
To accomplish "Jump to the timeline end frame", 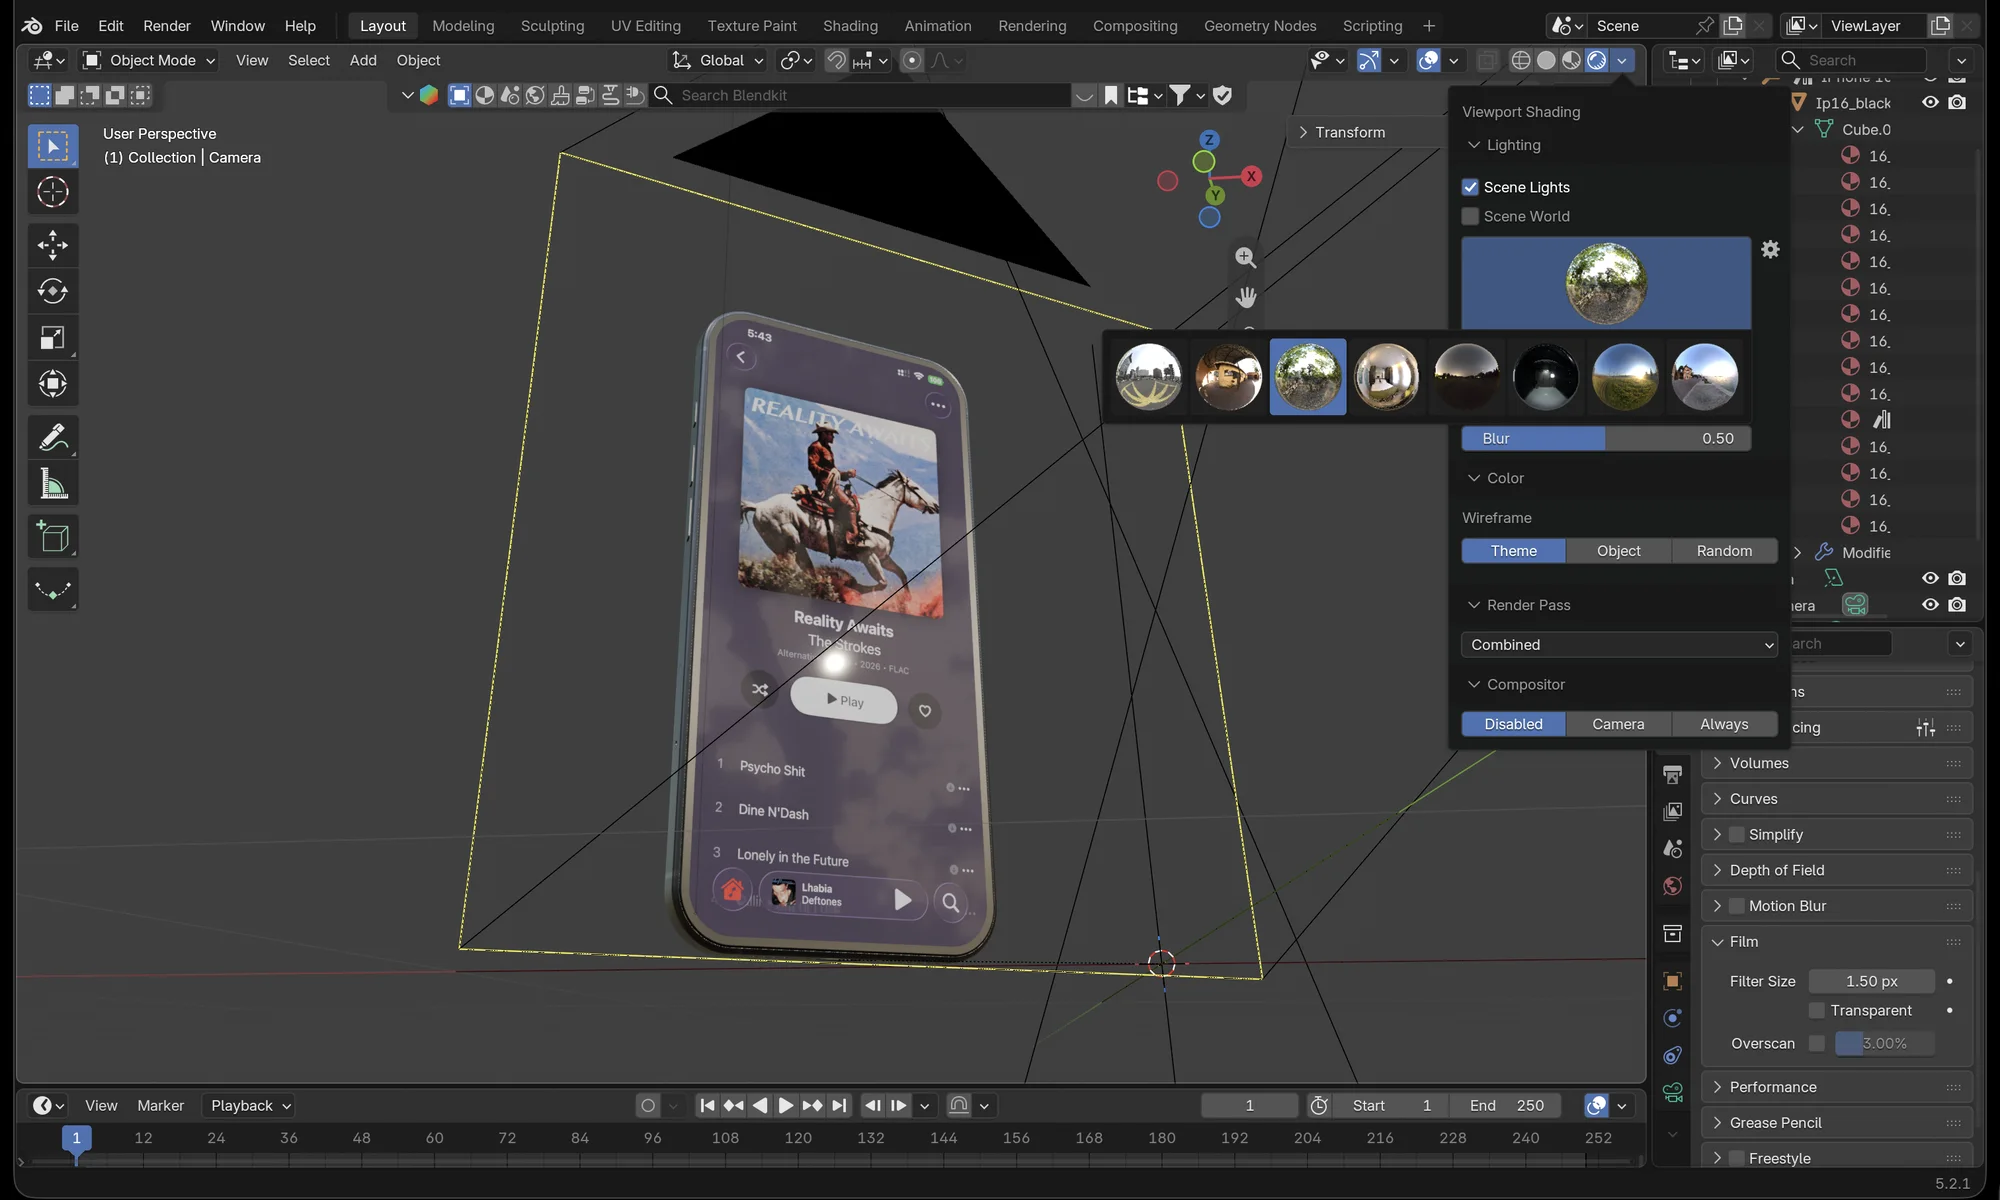I will tap(839, 1105).
